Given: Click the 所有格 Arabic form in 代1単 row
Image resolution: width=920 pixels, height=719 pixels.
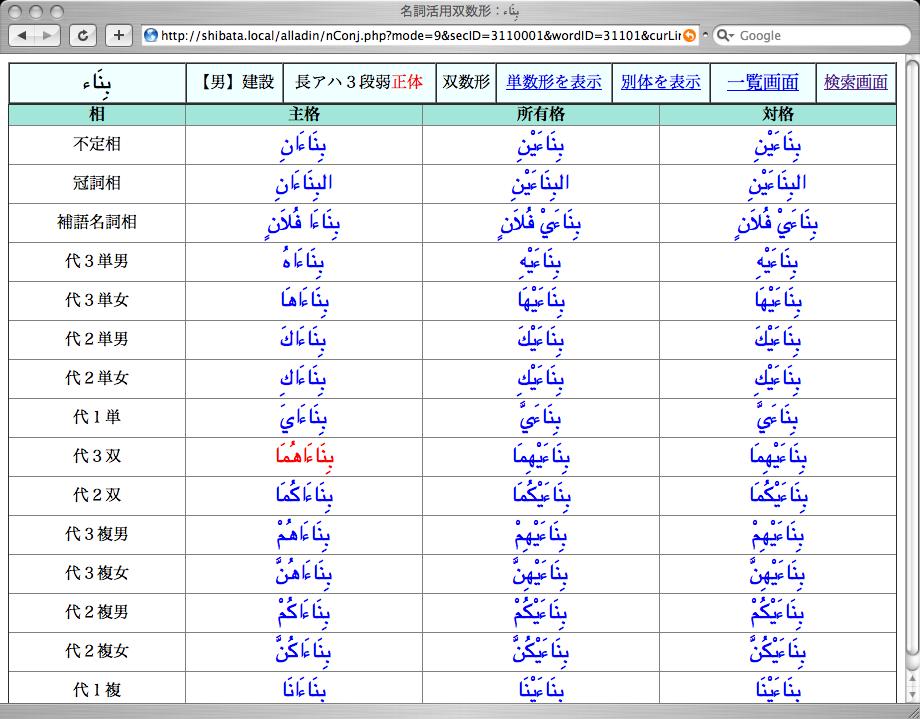Looking at the screenshot, I should tap(540, 418).
